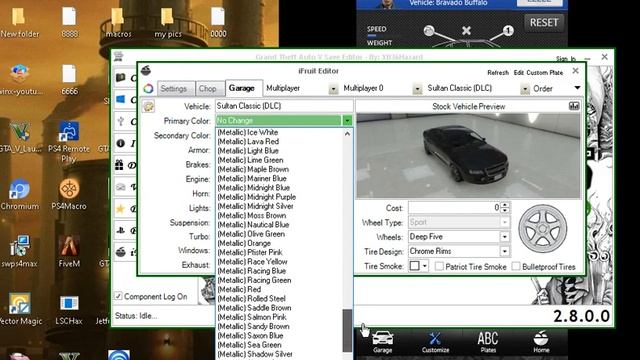640x360 pixels.
Task: Click Sign In on Save Editor title bar
Action: (x=566, y=59)
